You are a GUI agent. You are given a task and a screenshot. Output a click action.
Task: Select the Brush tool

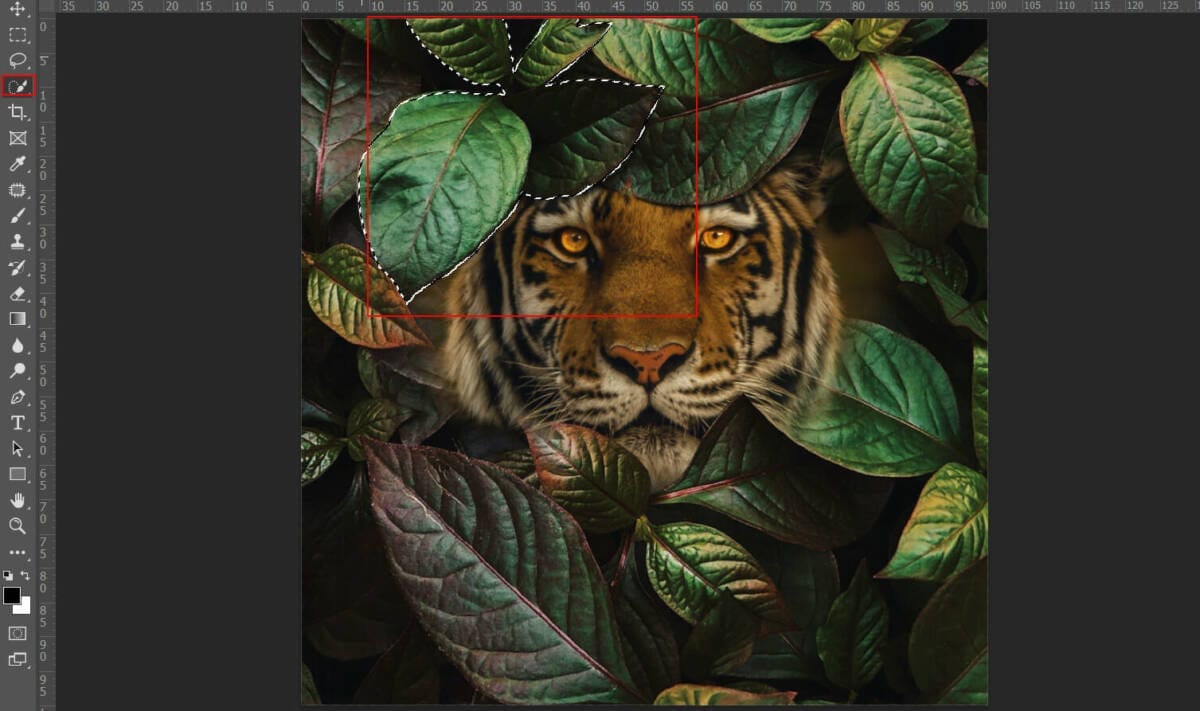pyautogui.click(x=17, y=216)
